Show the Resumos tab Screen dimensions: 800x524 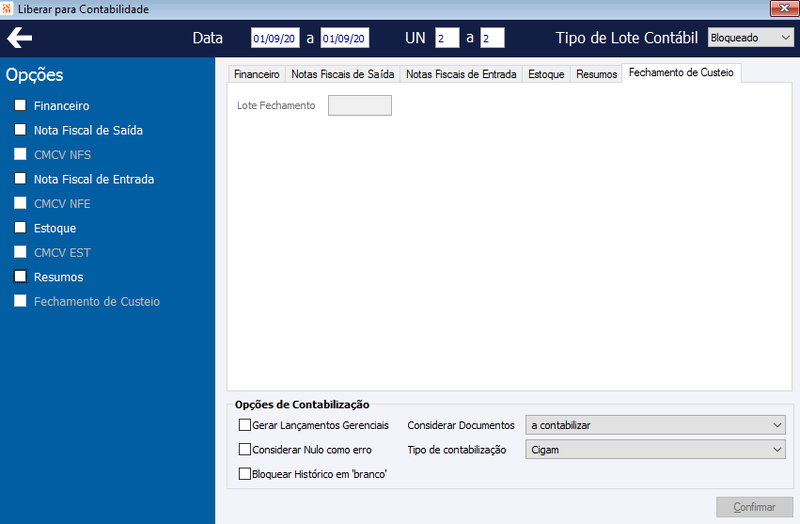tap(596, 74)
